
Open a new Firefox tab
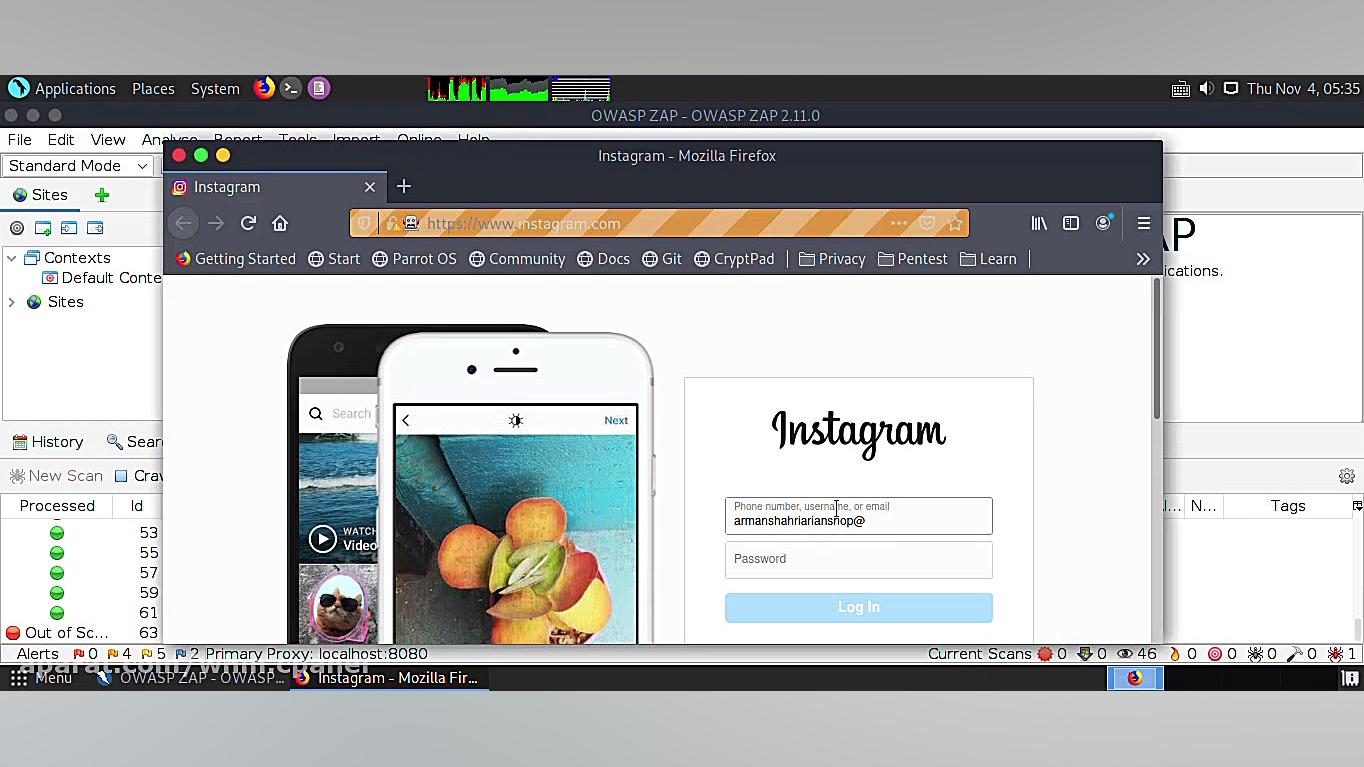pyautogui.click(x=404, y=186)
